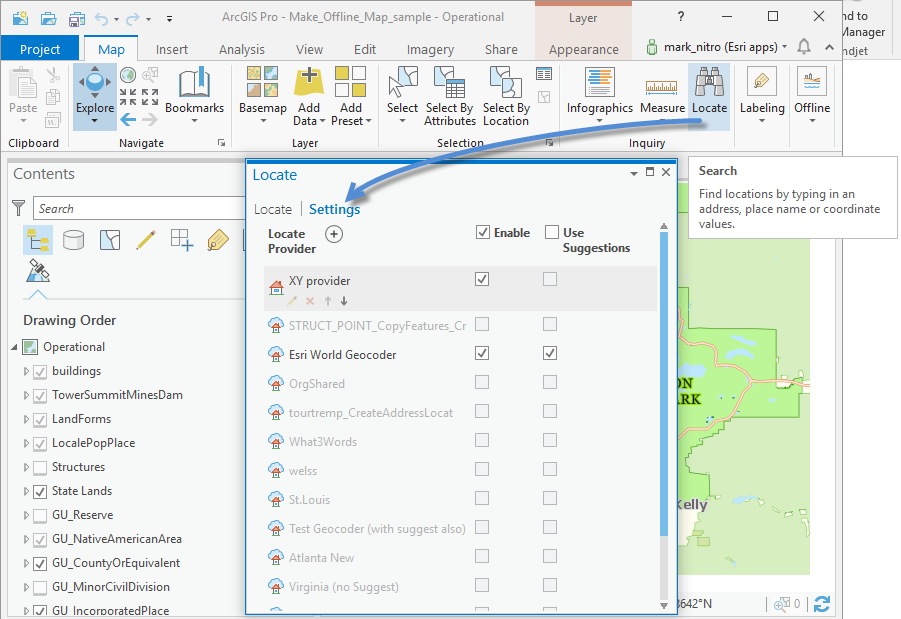Switch to List By Drawing Order view

tap(38, 240)
